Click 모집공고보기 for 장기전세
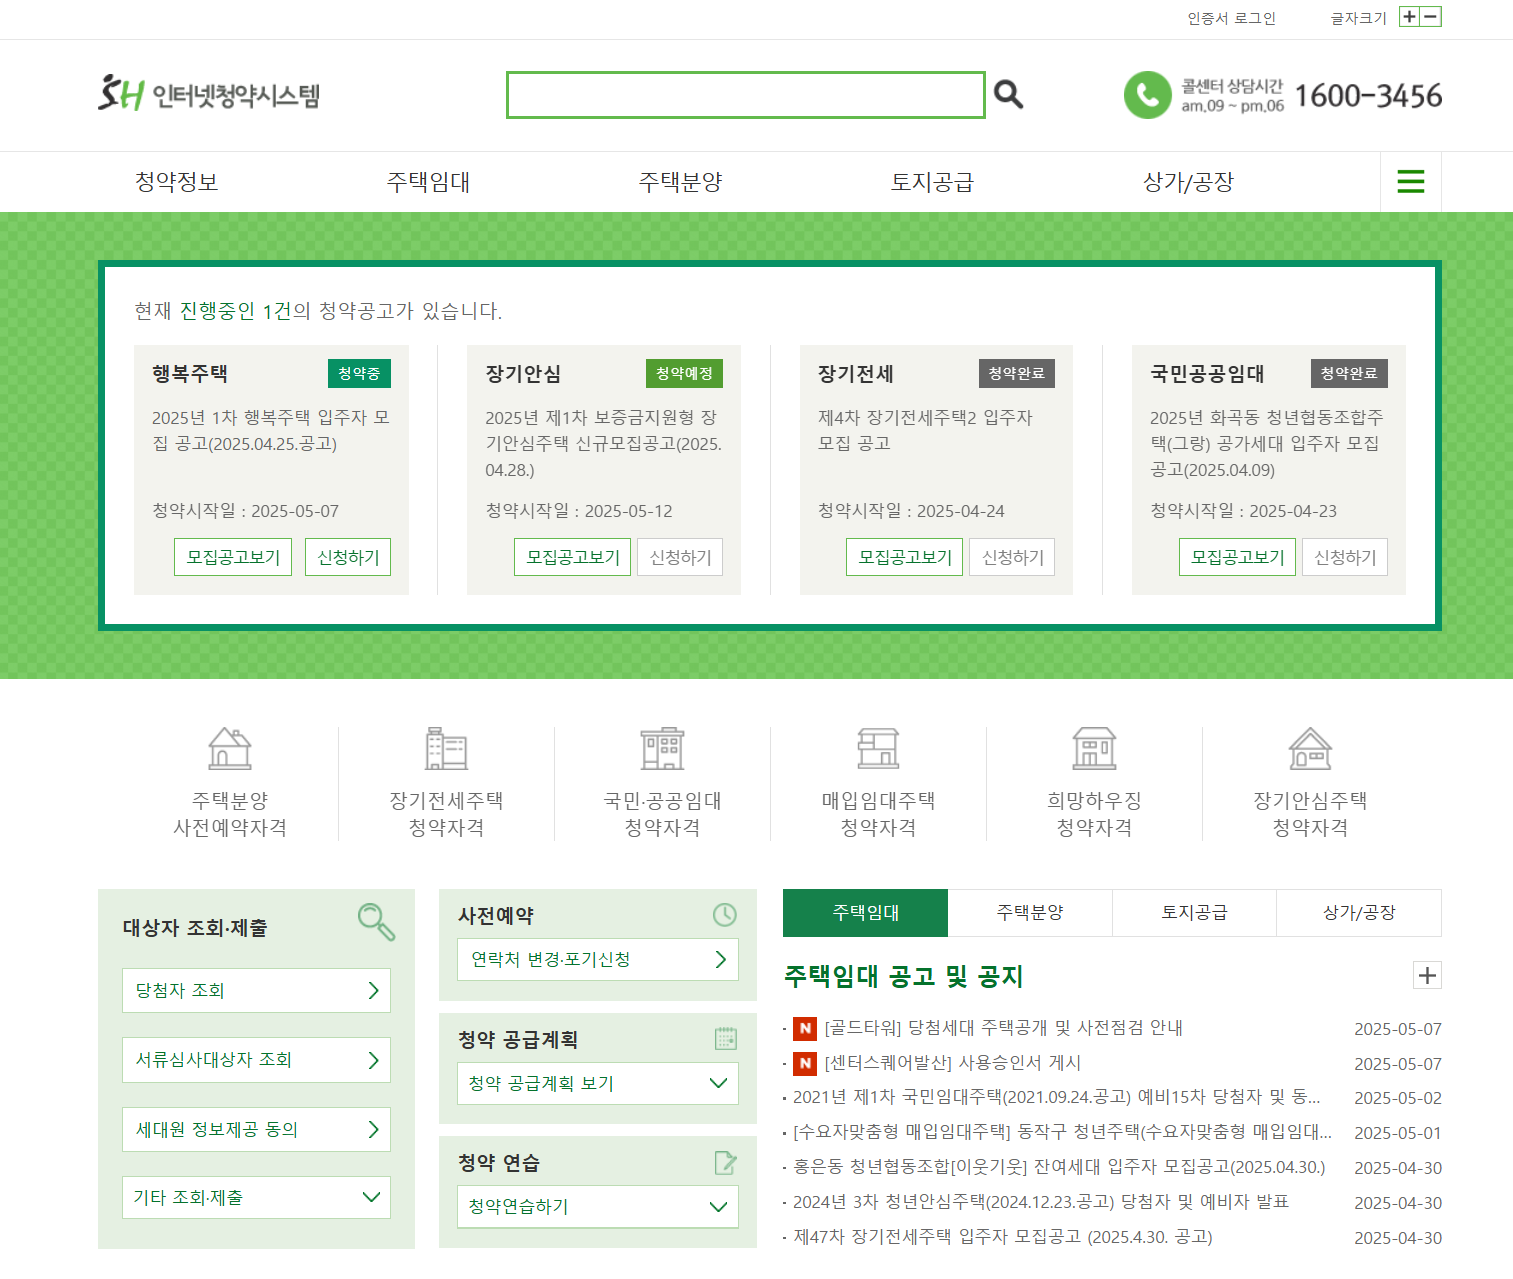Screen dimensions: 1513x1279 click(x=905, y=557)
